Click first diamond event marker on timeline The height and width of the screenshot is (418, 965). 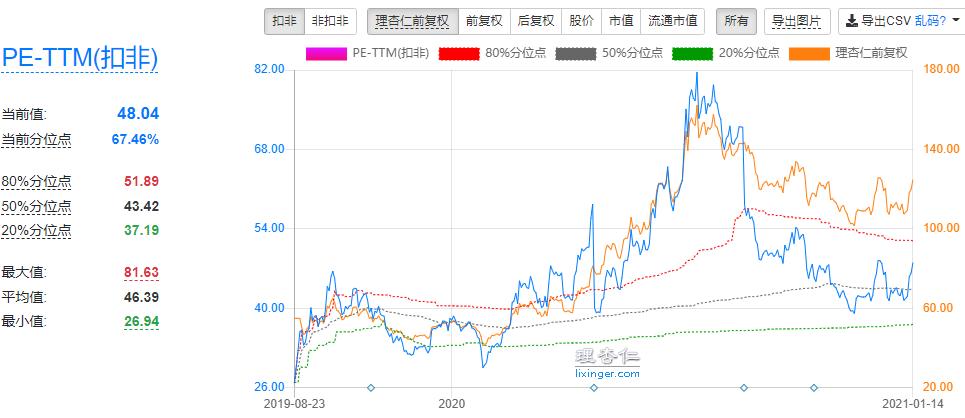370,387
